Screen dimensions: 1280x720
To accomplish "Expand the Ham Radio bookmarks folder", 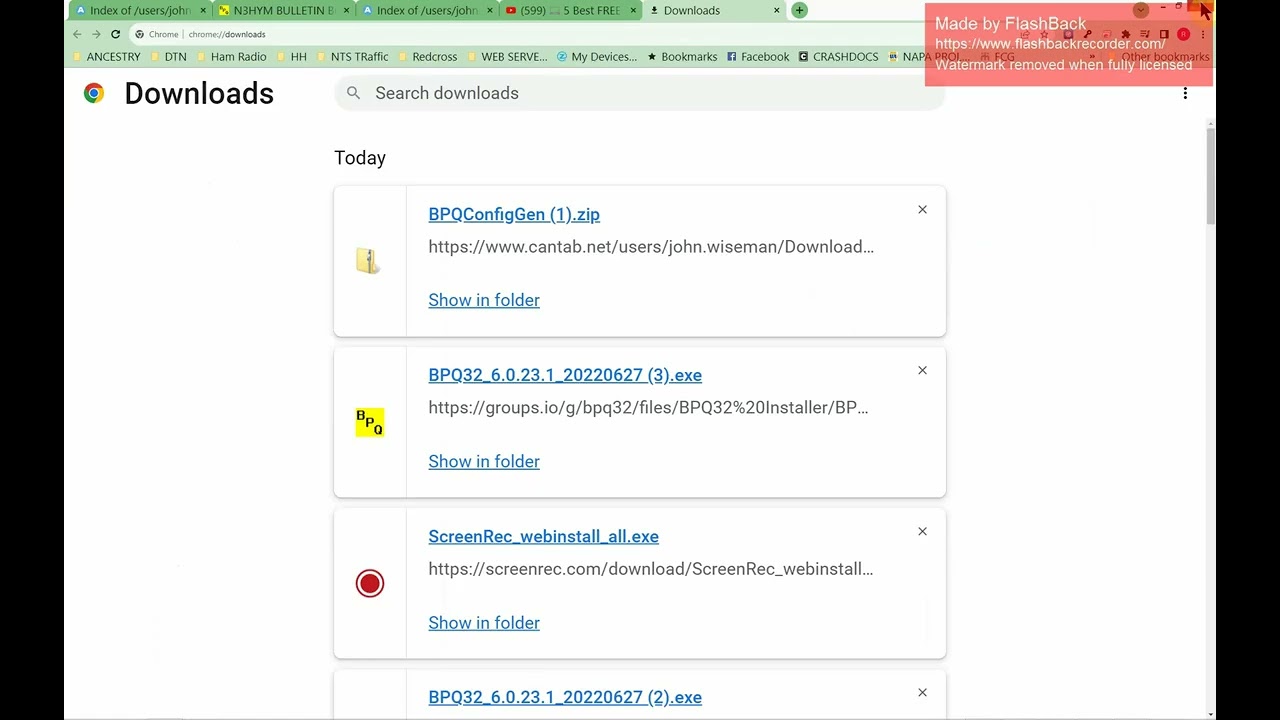I will 231,57.
